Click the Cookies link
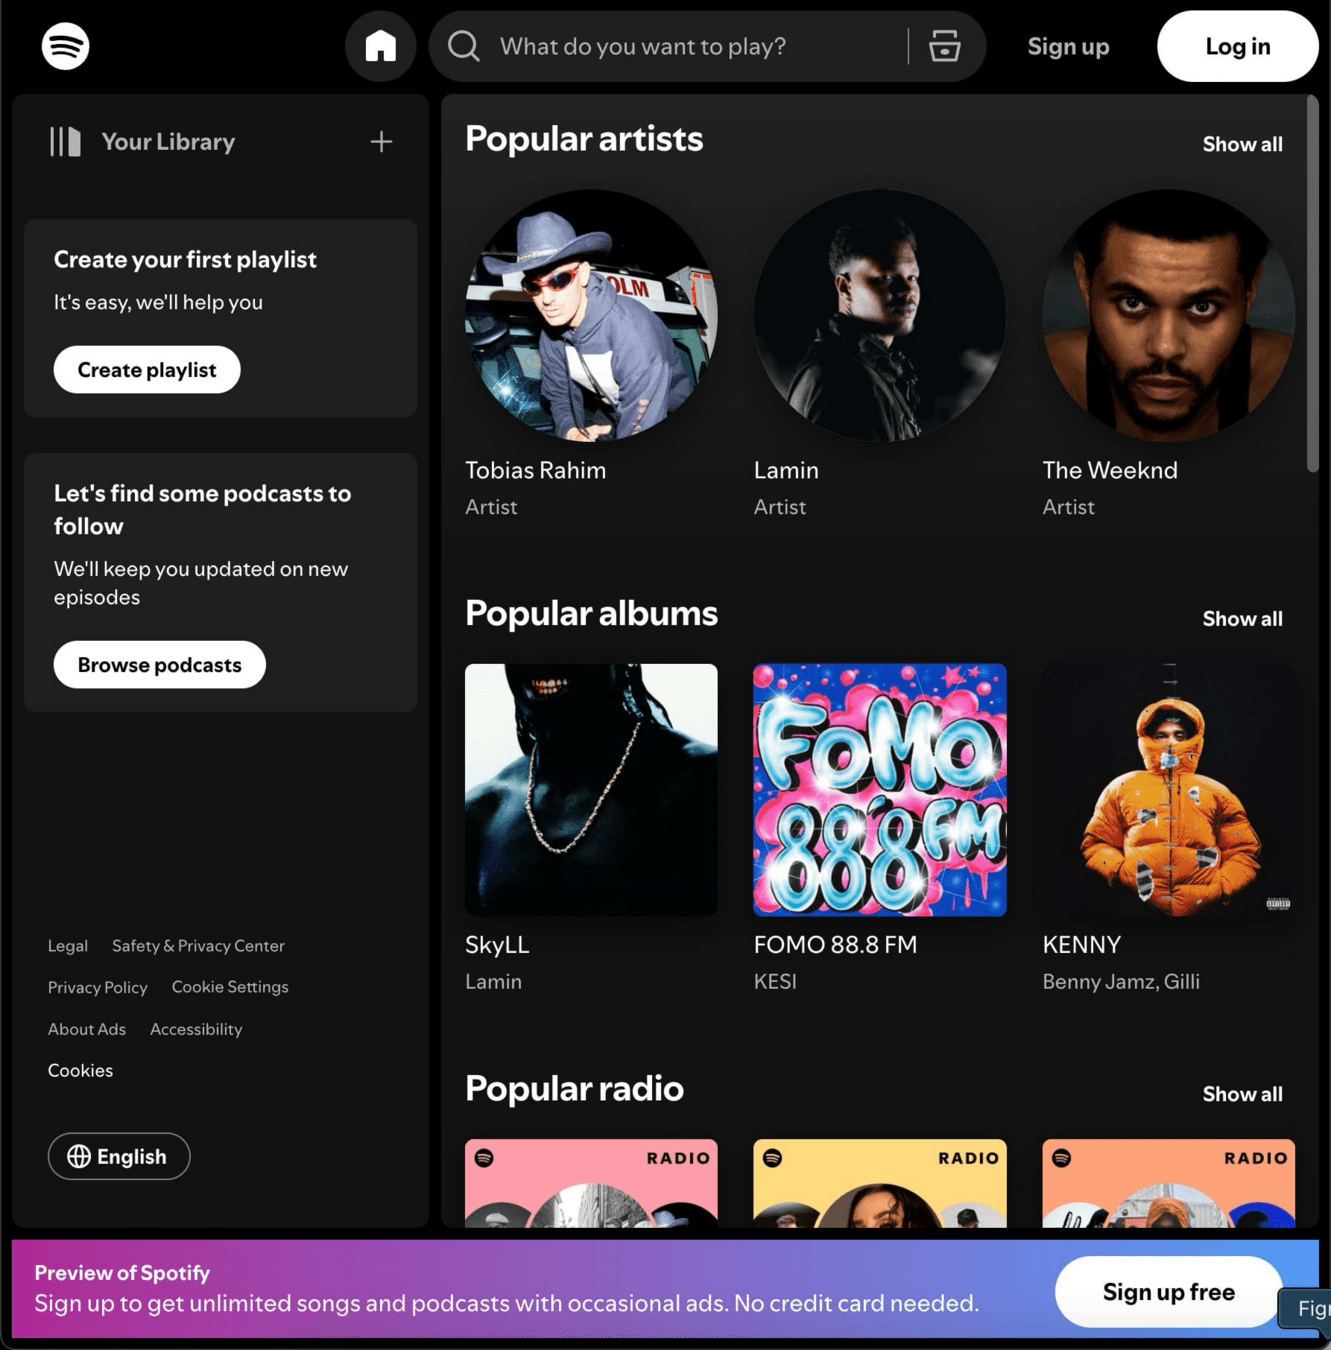The image size is (1331, 1350). [x=80, y=1070]
